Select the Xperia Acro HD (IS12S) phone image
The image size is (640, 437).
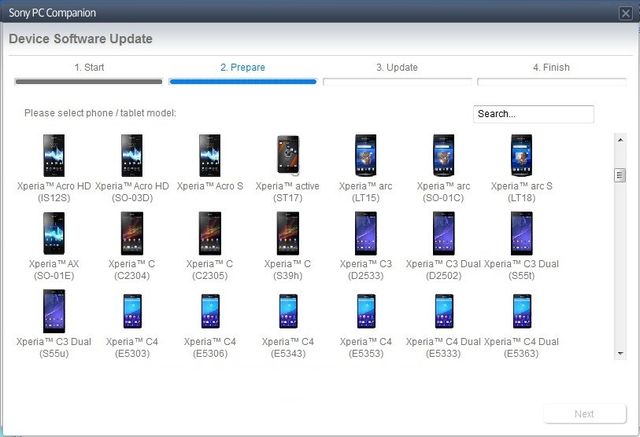(x=54, y=155)
